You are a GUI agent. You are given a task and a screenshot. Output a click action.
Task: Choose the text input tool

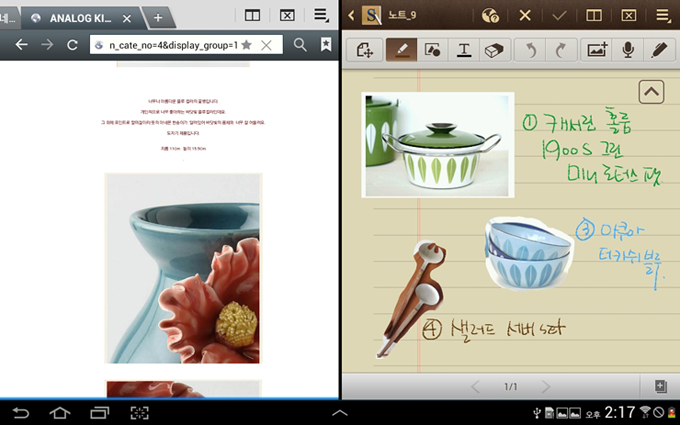(464, 50)
